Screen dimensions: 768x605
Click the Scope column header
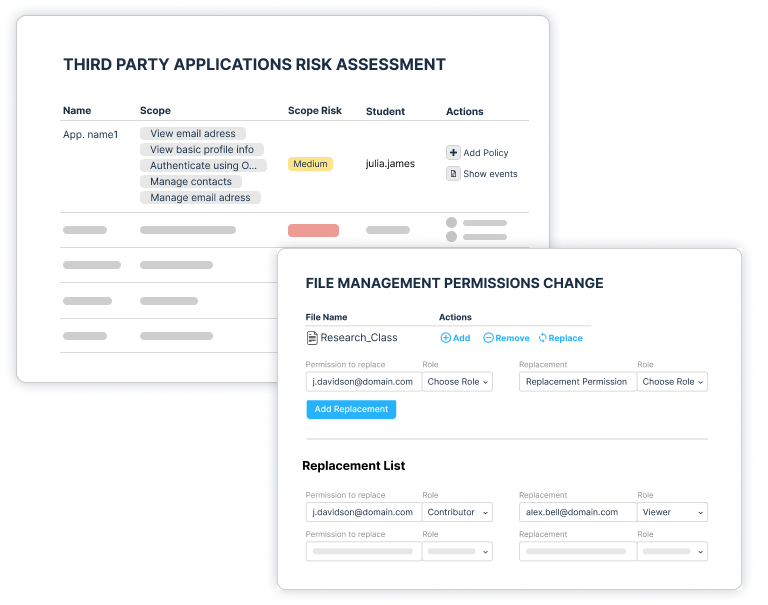point(155,111)
